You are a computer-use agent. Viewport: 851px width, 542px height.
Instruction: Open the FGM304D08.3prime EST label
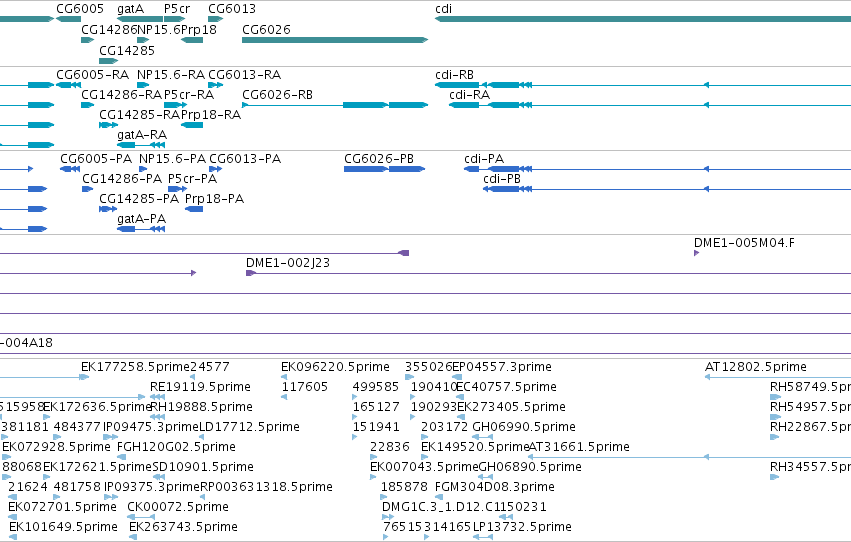495,487
